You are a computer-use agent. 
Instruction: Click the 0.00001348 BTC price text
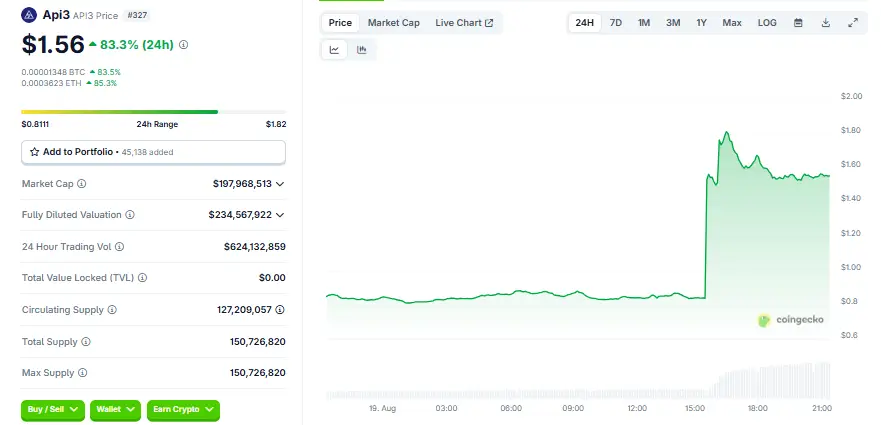(x=53, y=72)
